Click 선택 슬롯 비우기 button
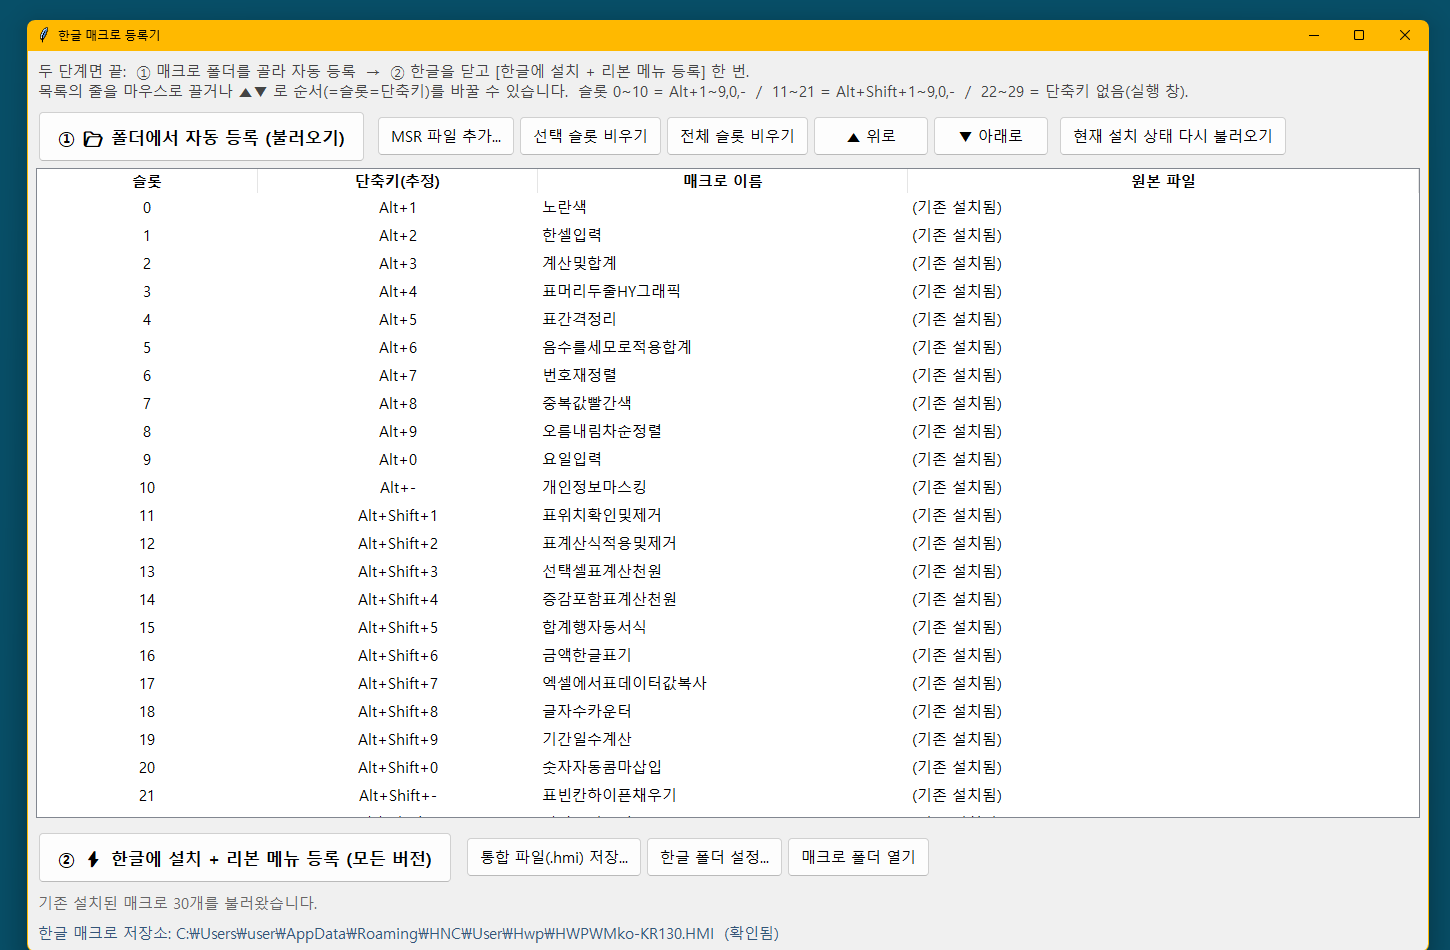 pos(590,136)
